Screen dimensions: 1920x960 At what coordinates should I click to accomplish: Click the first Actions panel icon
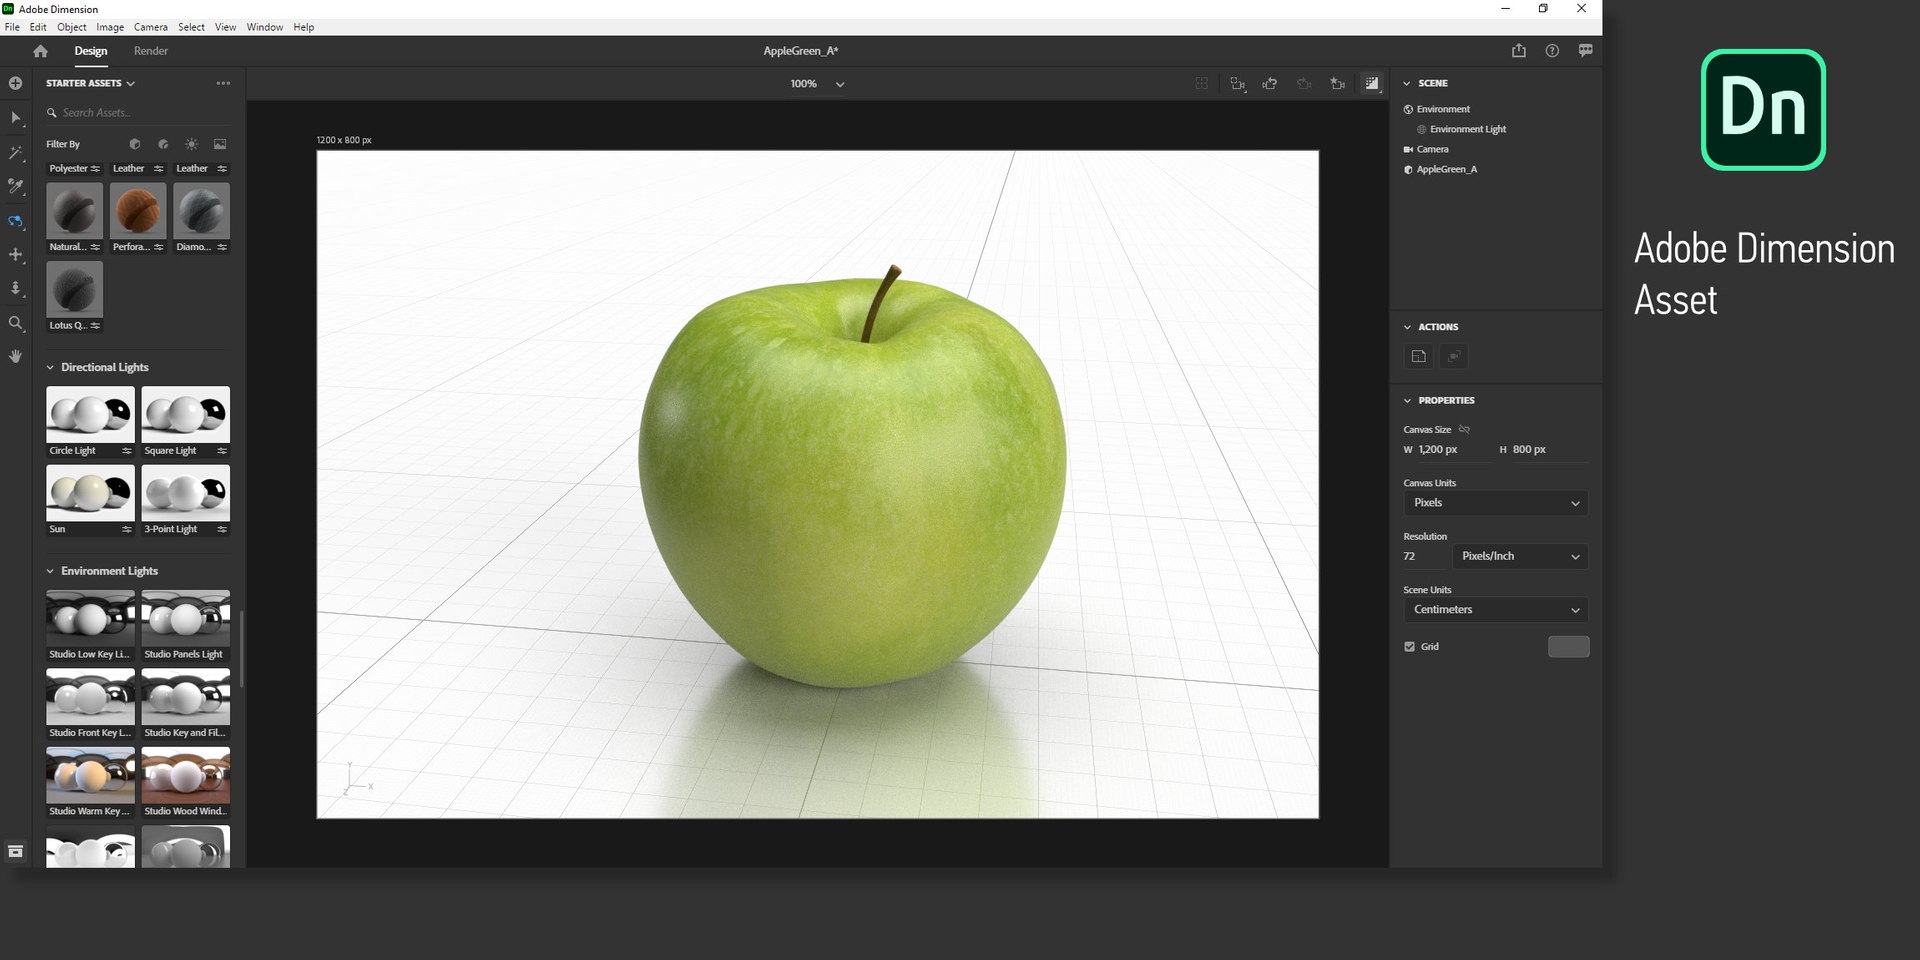pos(1418,356)
